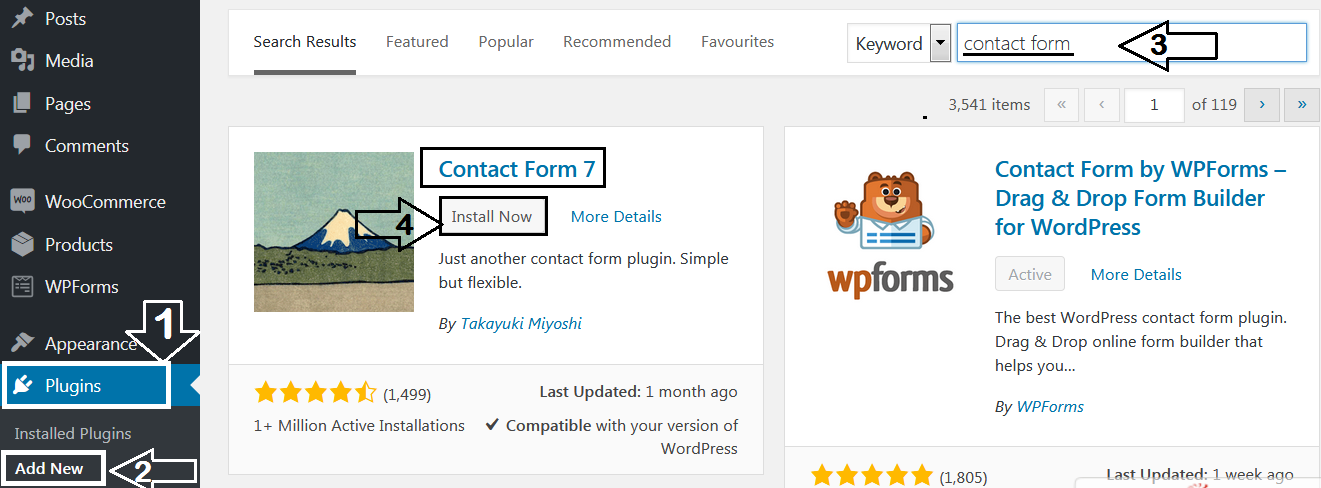Click the Pages icon in sidebar

coord(22,103)
